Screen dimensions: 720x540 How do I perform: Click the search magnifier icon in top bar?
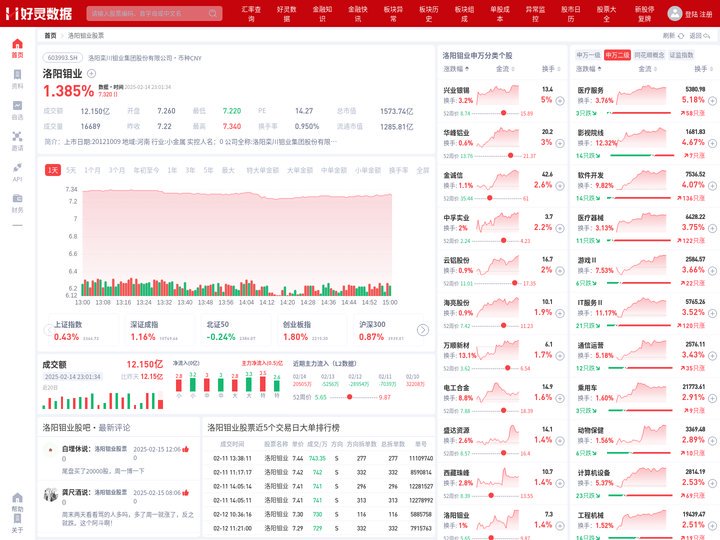[x=213, y=13]
